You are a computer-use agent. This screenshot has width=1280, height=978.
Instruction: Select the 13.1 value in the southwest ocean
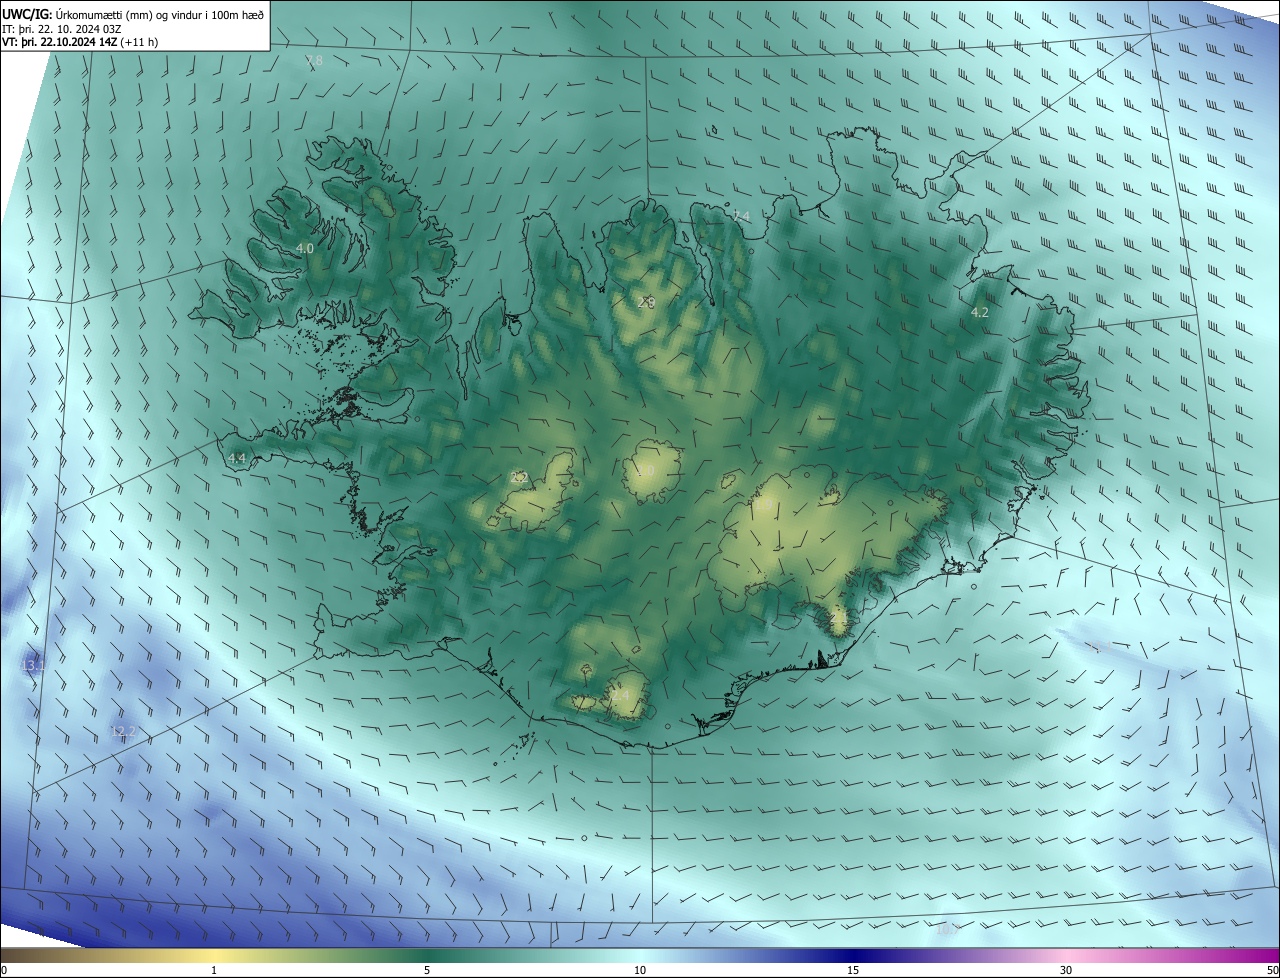coord(33,665)
